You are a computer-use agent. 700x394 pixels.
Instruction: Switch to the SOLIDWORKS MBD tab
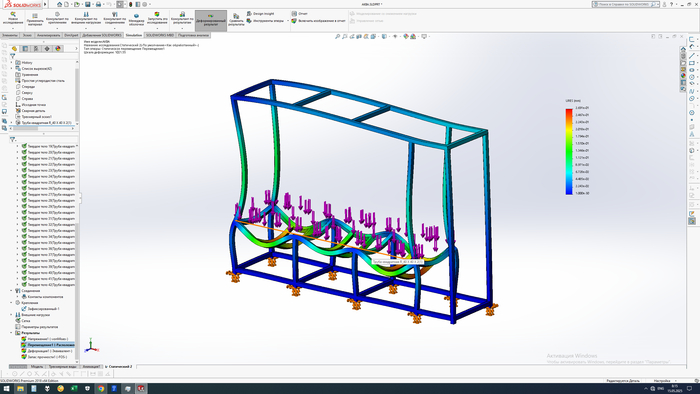pos(160,35)
